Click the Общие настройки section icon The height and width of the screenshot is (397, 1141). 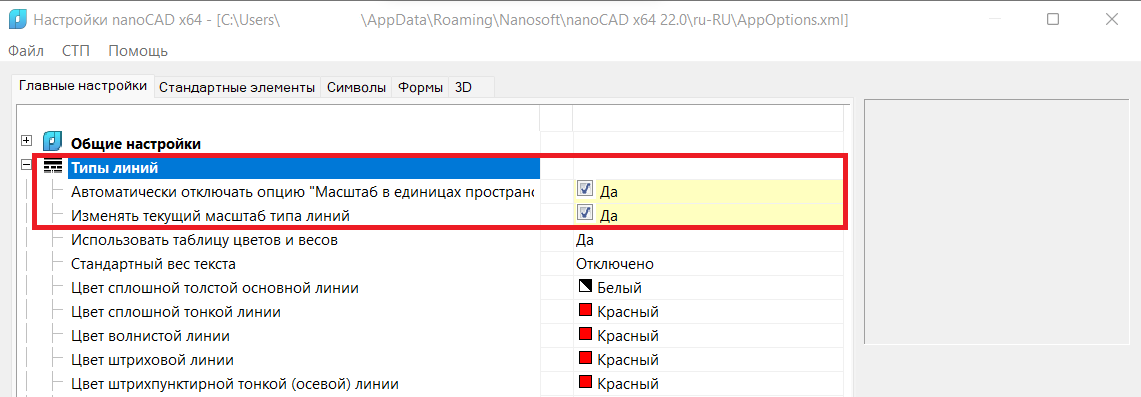click(x=52, y=141)
